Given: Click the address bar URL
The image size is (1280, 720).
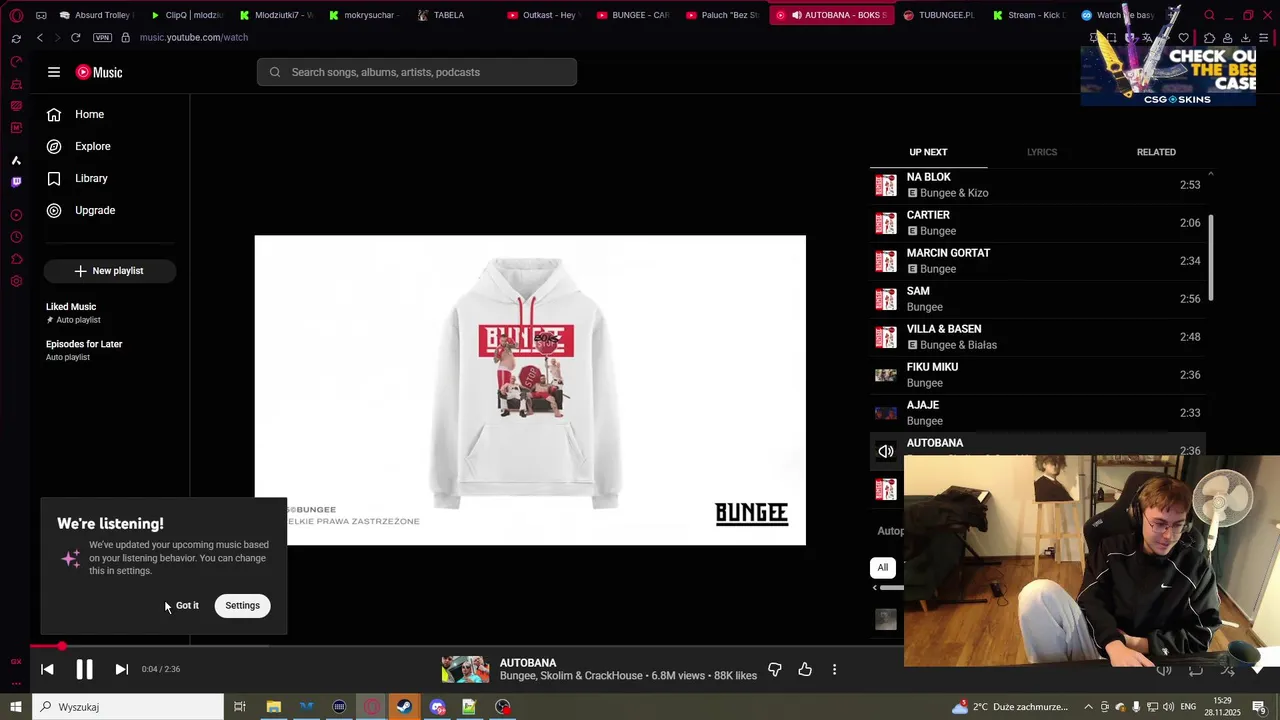Looking at the screenshot, I should (194, 37).
